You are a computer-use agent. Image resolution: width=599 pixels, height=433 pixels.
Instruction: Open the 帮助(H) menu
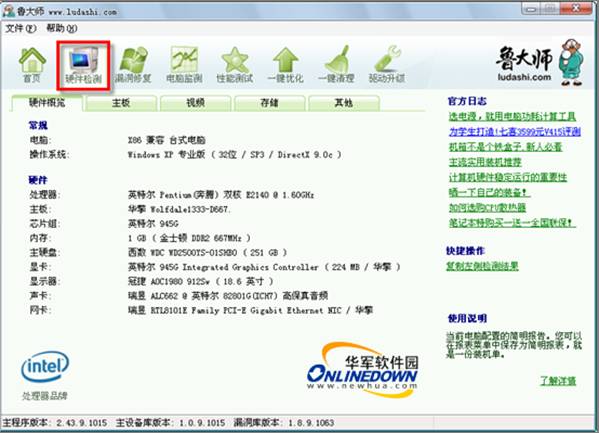(x=62, y=28)
